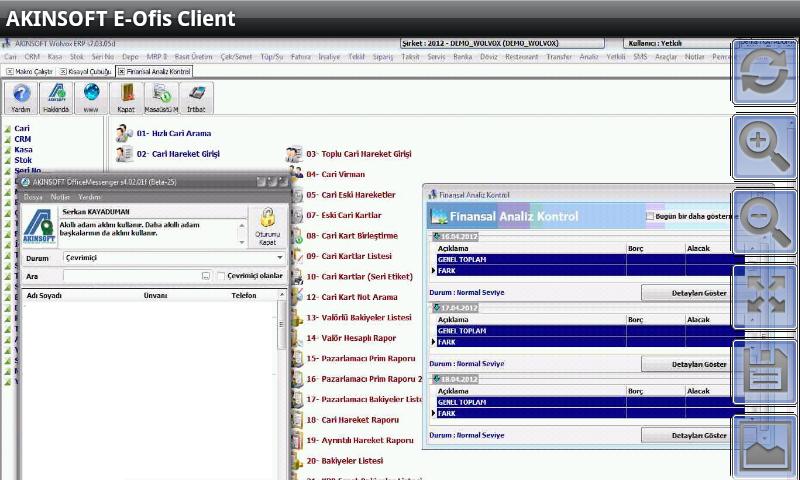This screenshot has height=480, width=800.
Task: Open the Ara field ellipsis button
Action: pyautogui.click(x=206, y=276)
